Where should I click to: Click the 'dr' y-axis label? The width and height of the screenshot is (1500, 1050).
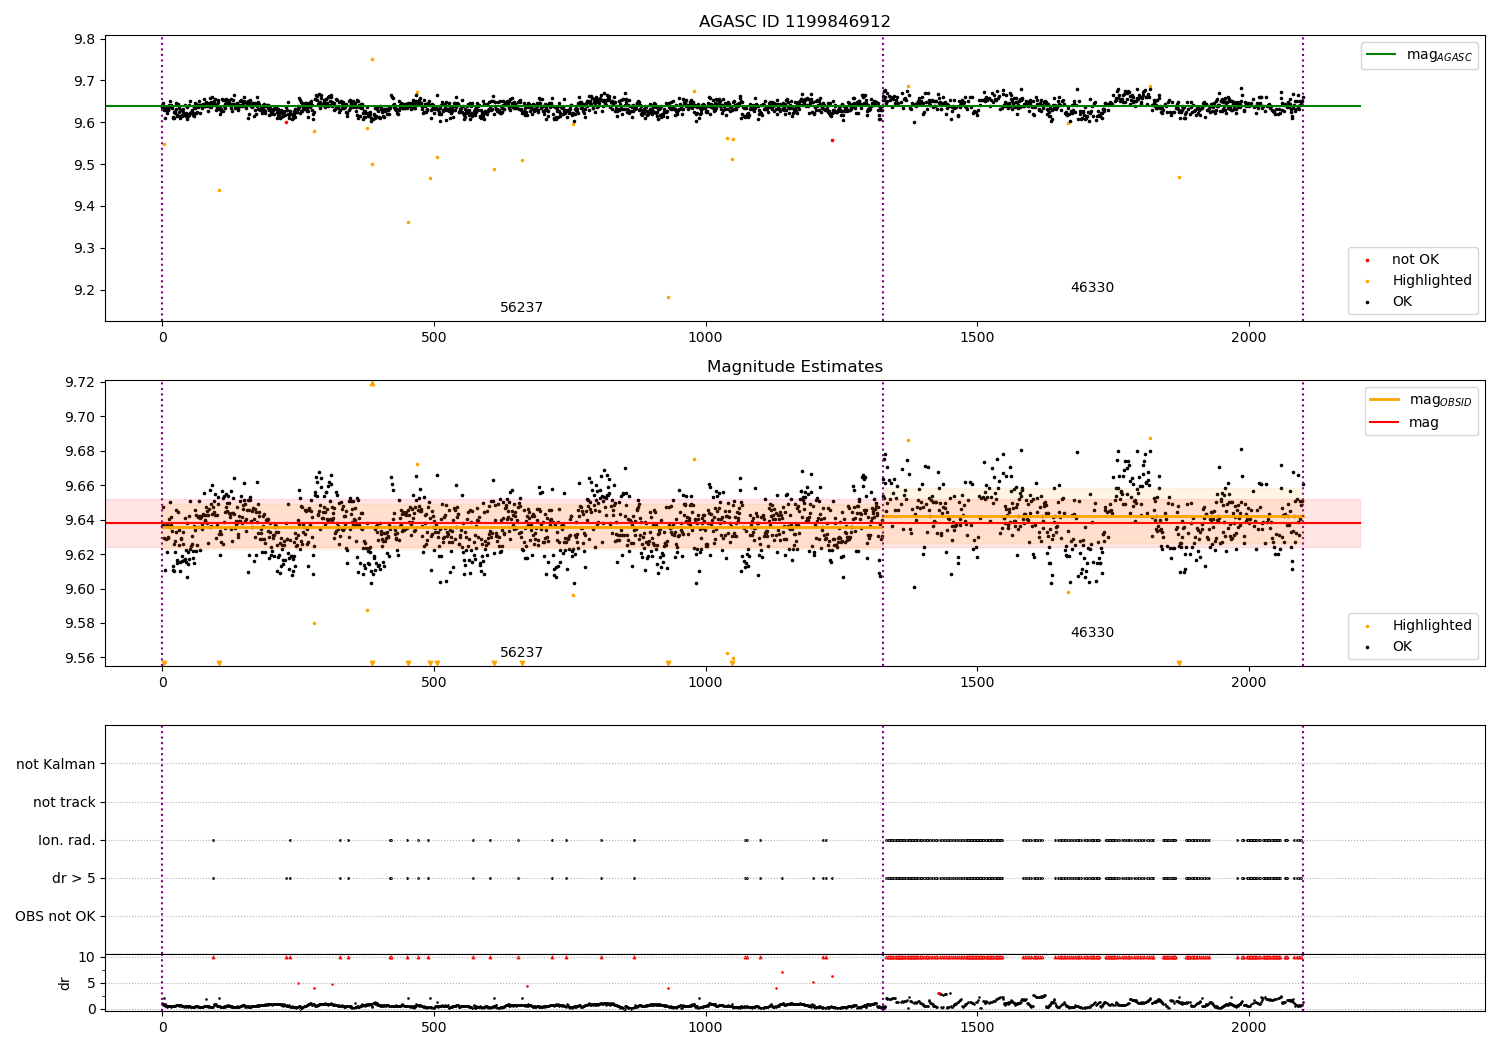pyautogui.click(x=65, y=983)
